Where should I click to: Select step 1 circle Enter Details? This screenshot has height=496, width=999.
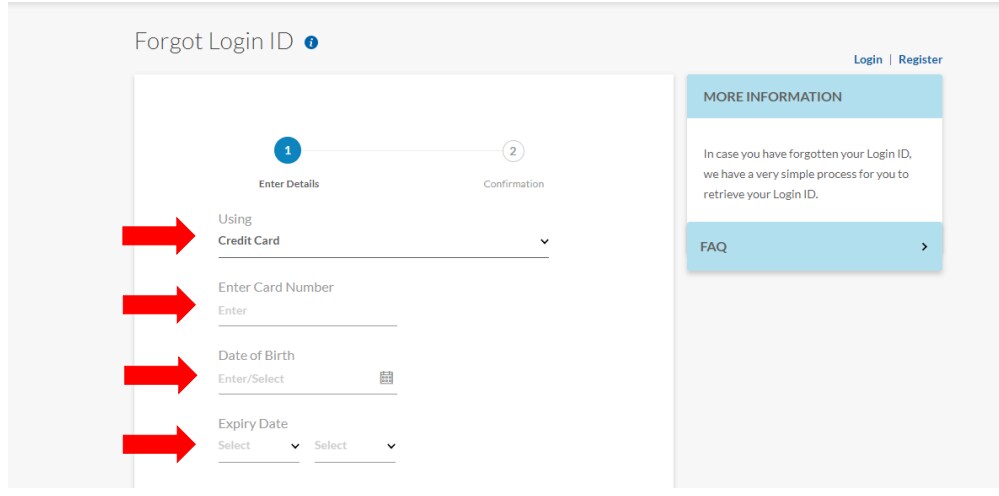287,151
